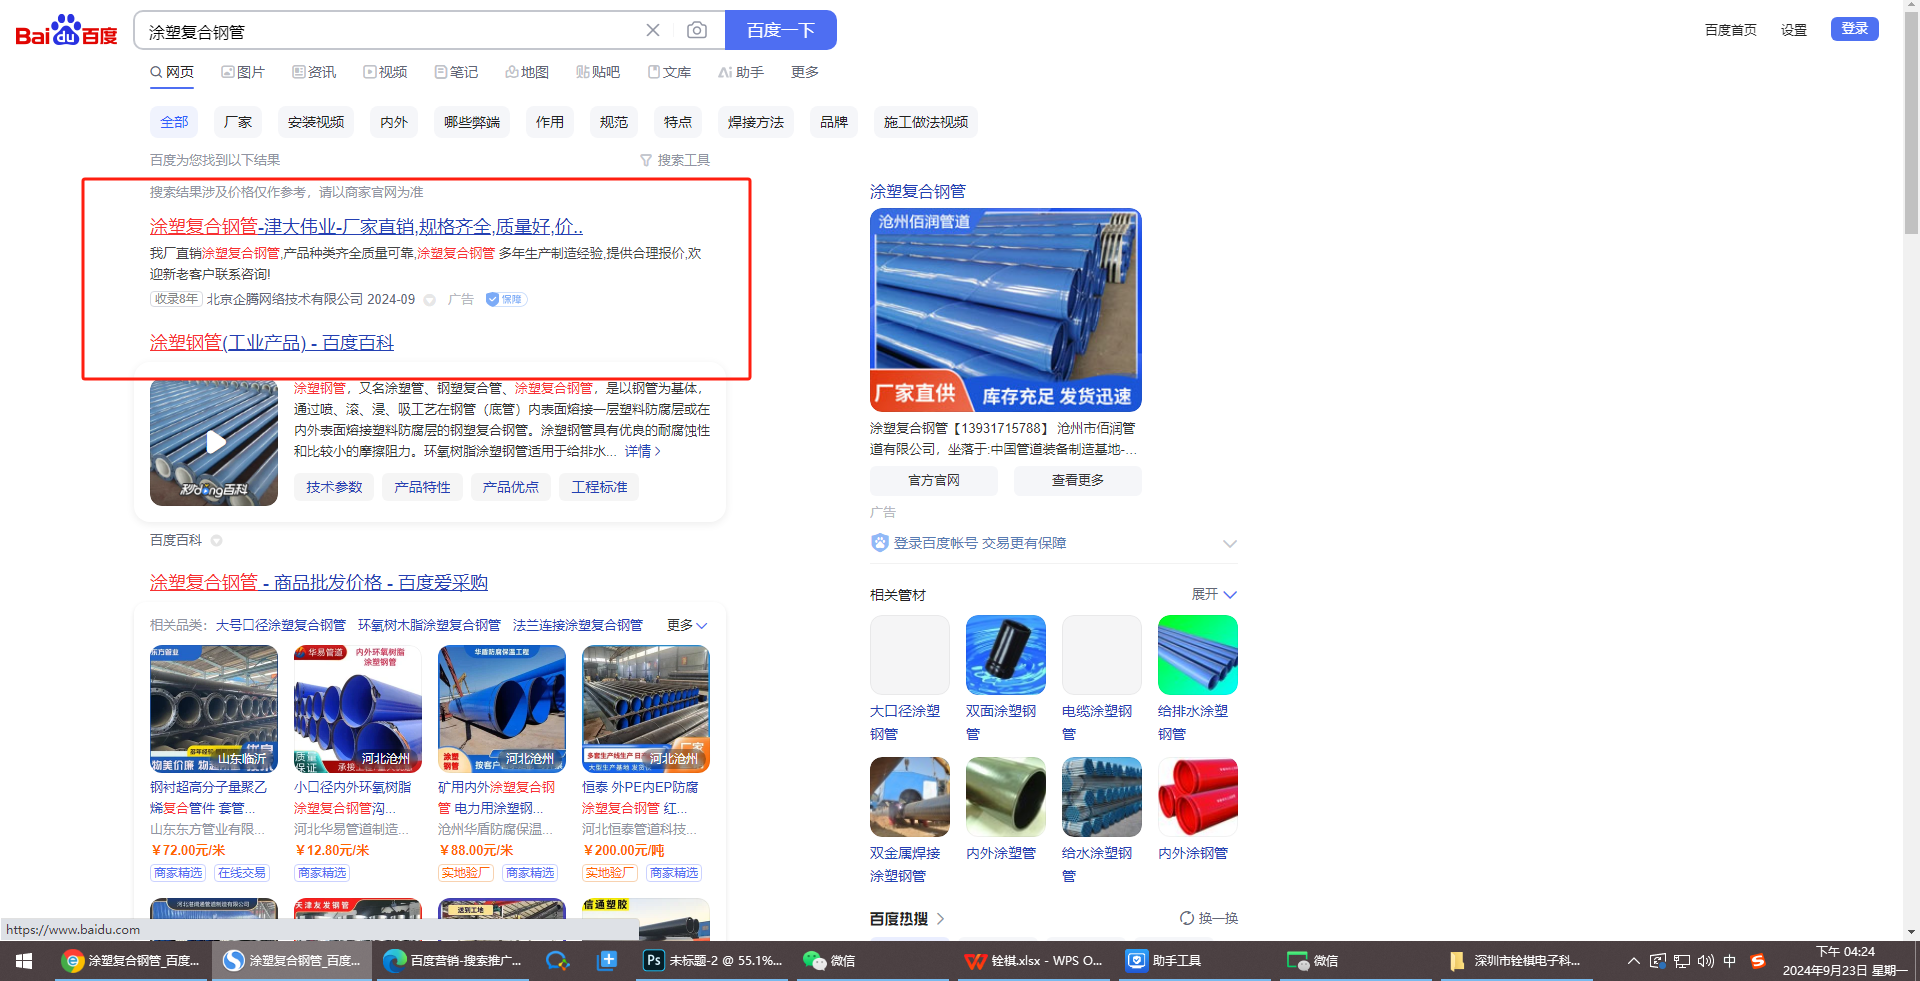
Task: Click the 登录 button
Action: pyautogui.click(x=1855, y=29)
